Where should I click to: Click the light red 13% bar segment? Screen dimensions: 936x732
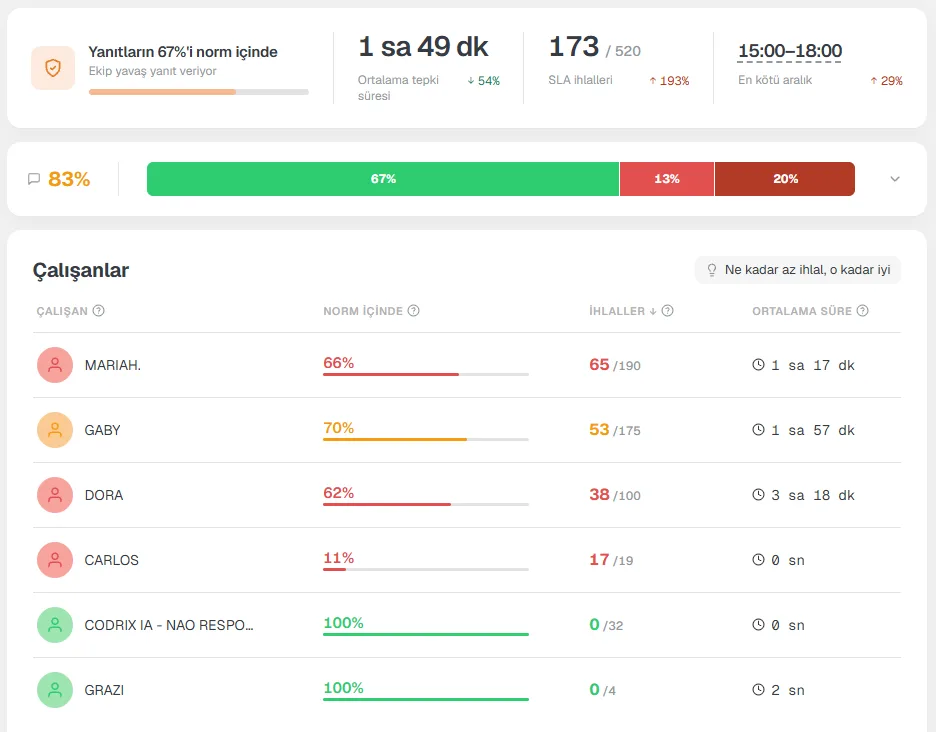pyautogui.click(x=667, y=179)
